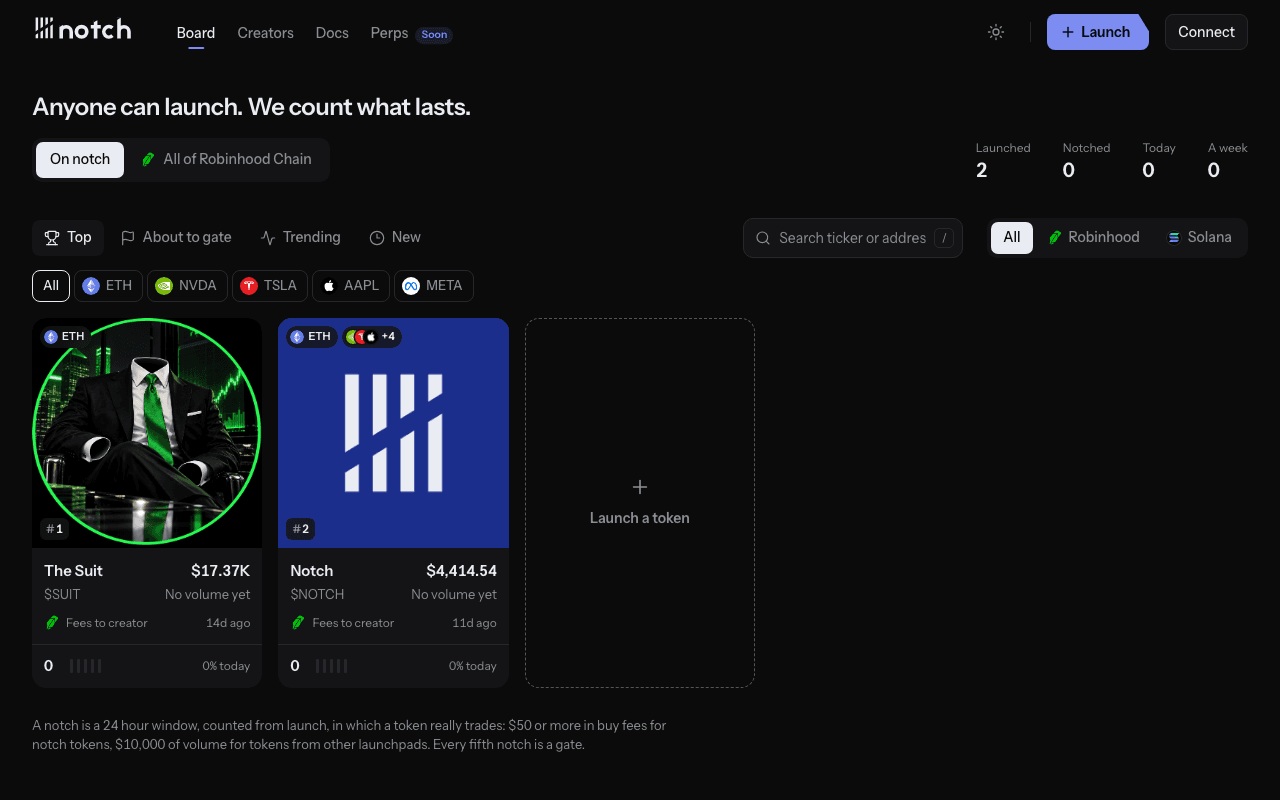Show the New tokens tab

pyautogui.click(x=395, y=238)
